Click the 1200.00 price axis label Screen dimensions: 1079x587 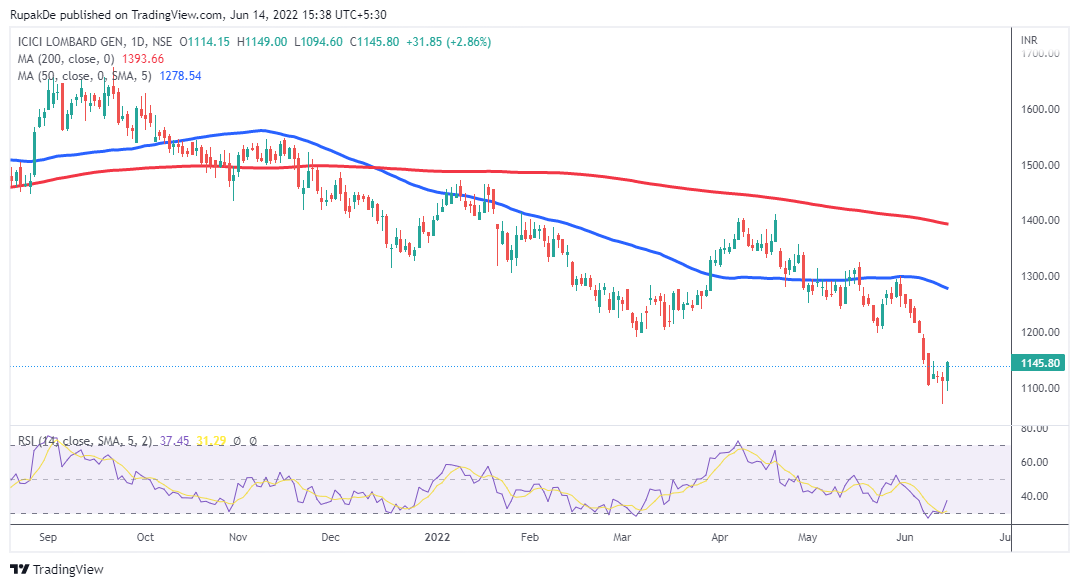(x=1040, y=332)
